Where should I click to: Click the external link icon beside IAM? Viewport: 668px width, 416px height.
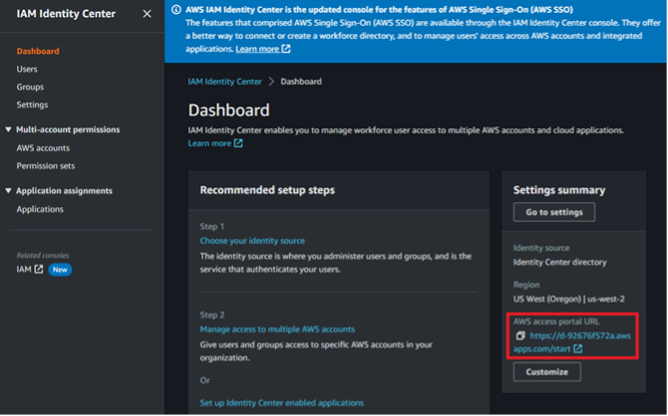pos(39,269)
